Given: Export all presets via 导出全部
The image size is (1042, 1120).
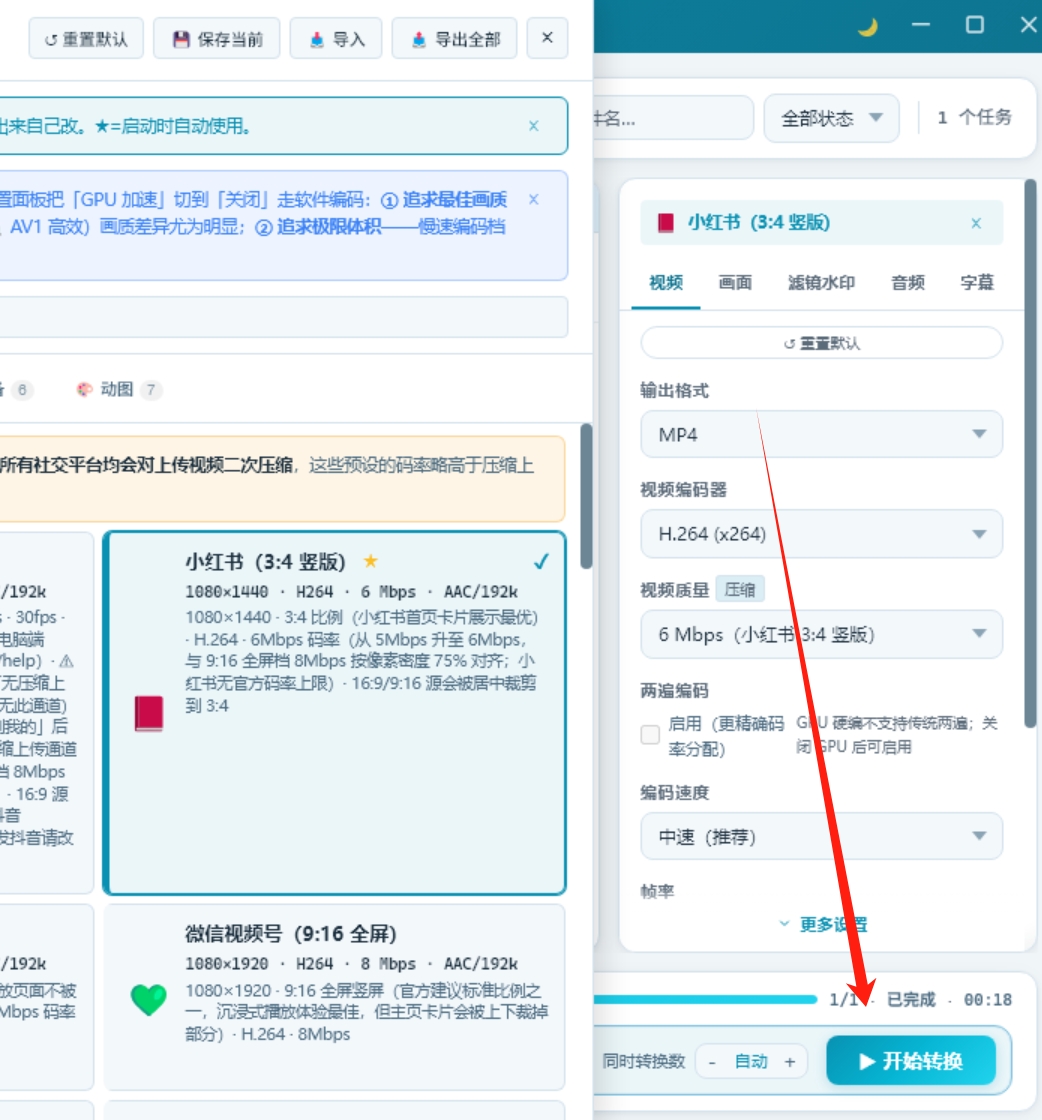Looking at the screenshot, I should [454, 39].
